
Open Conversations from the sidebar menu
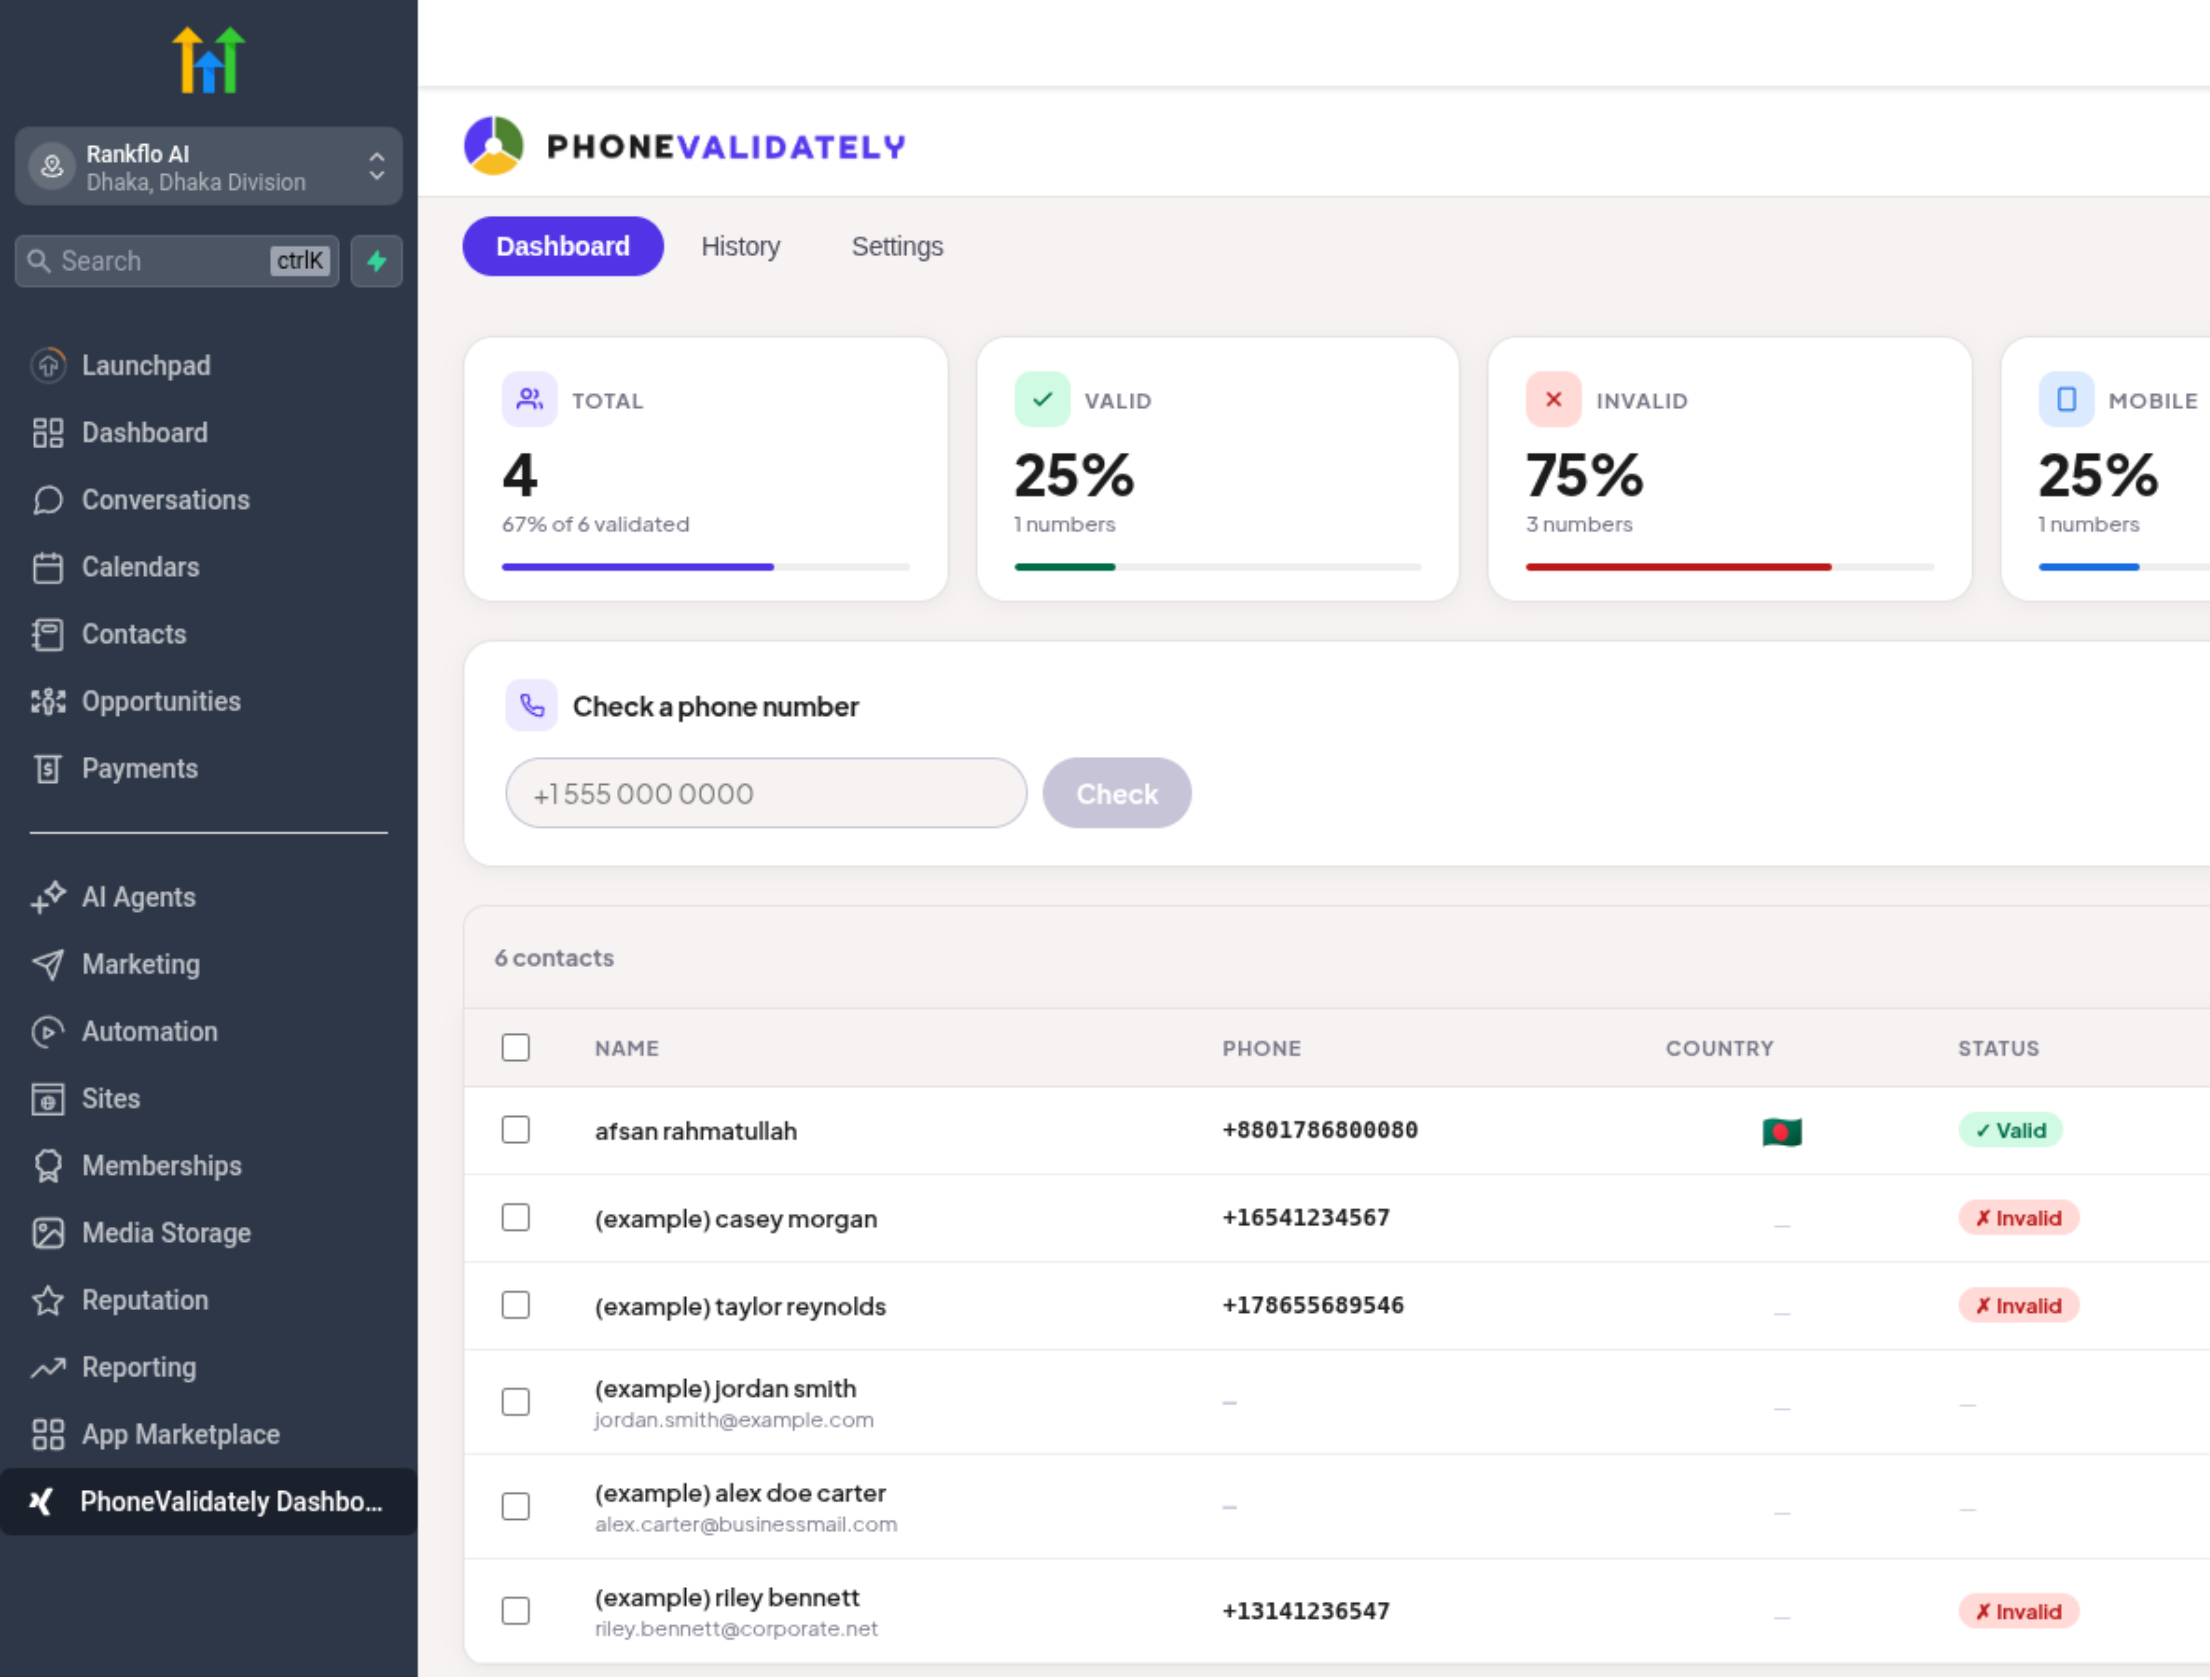point(166,500)
